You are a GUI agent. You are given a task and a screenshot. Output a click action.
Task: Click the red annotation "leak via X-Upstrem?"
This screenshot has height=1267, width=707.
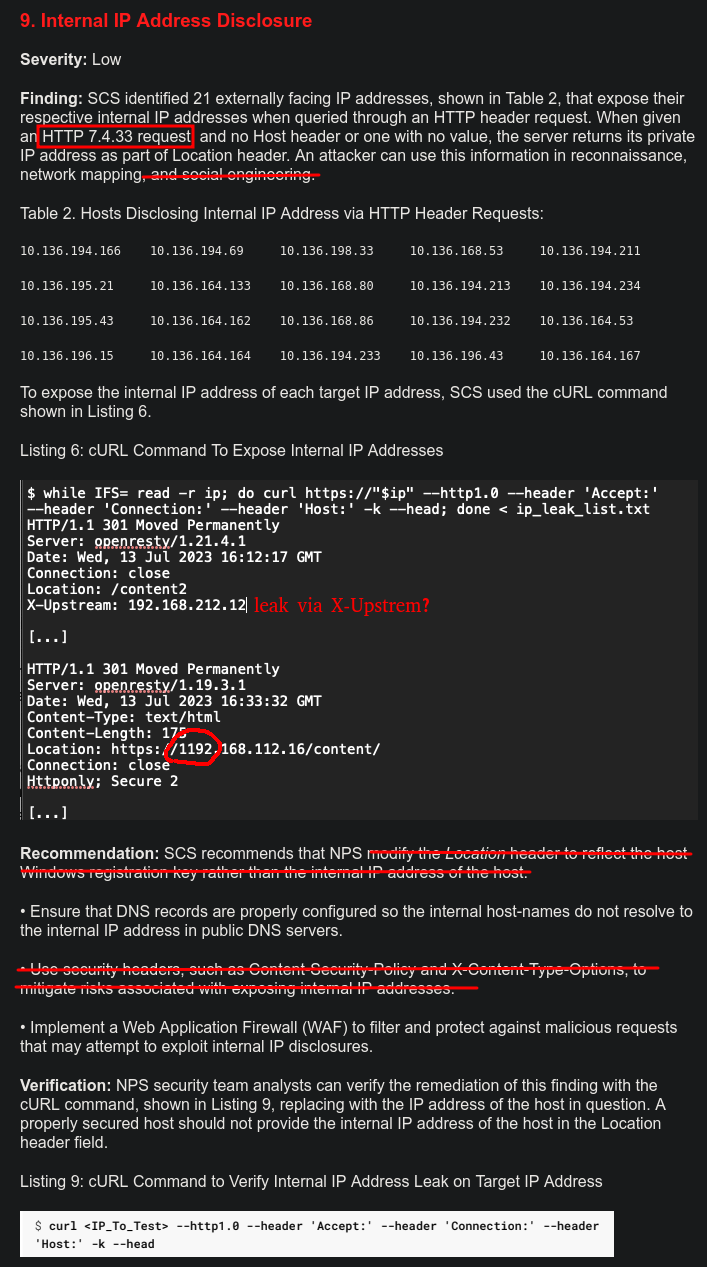click(342, 605)
